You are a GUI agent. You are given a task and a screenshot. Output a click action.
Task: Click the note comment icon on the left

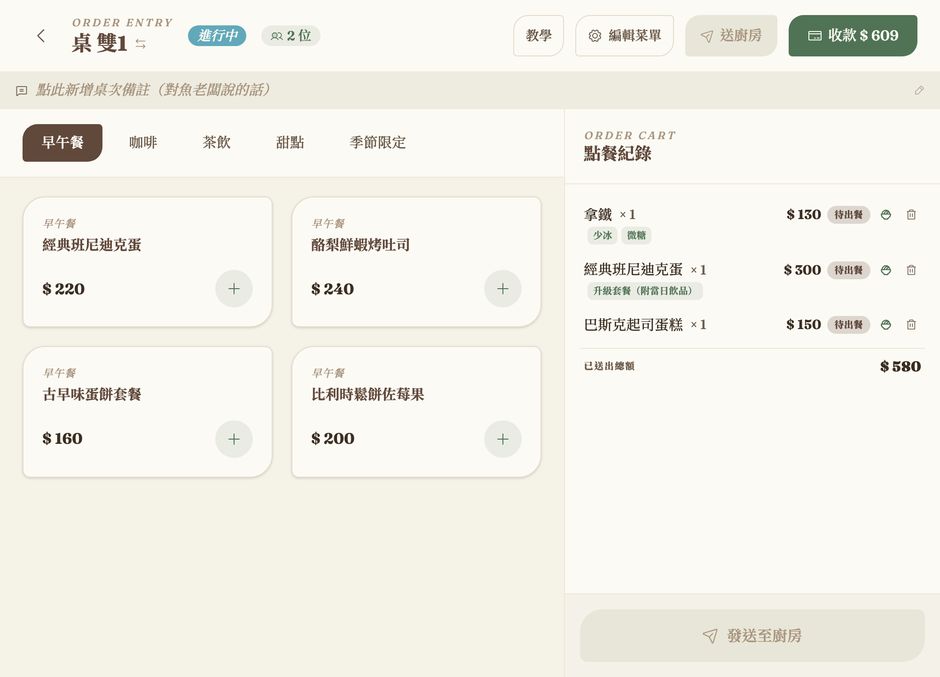[22, 91]
